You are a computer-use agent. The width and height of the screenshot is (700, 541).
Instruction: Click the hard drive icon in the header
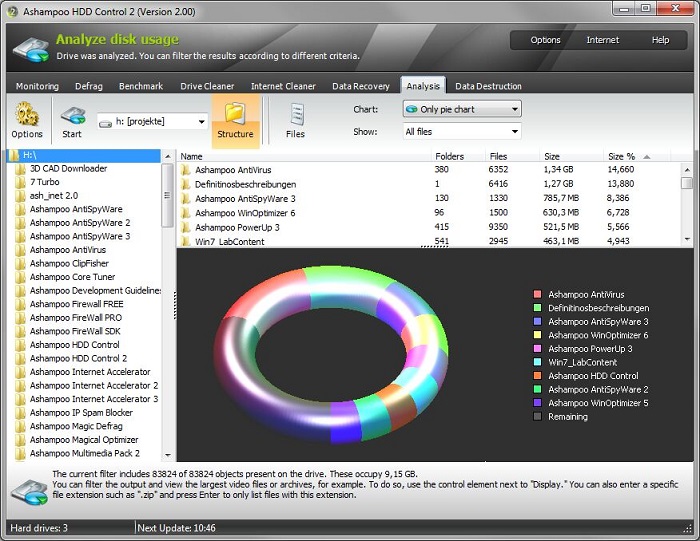30,46
